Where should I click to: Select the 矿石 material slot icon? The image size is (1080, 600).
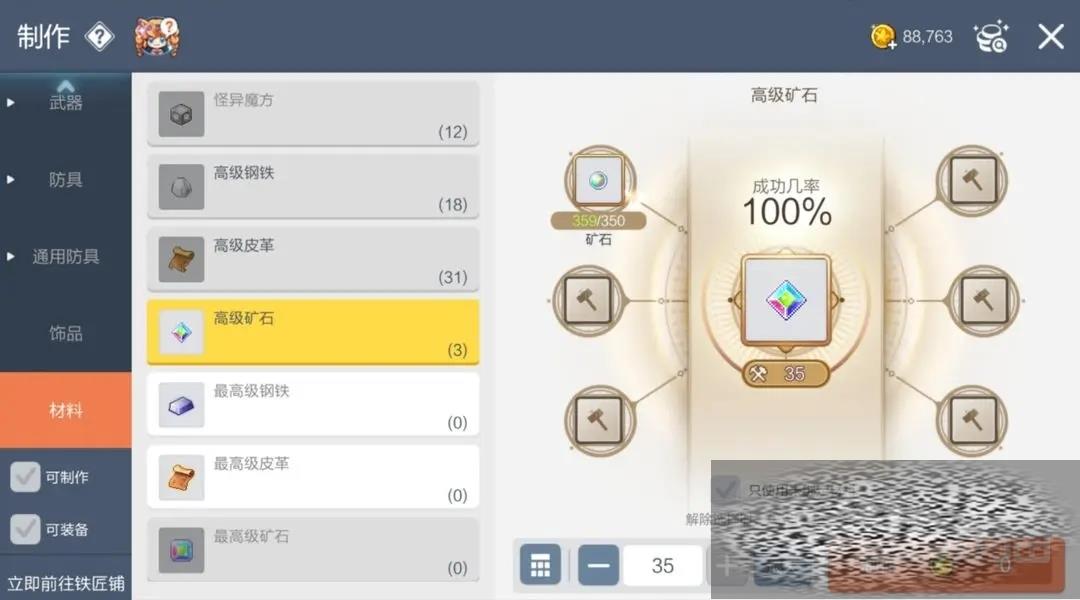click(599, 180)
